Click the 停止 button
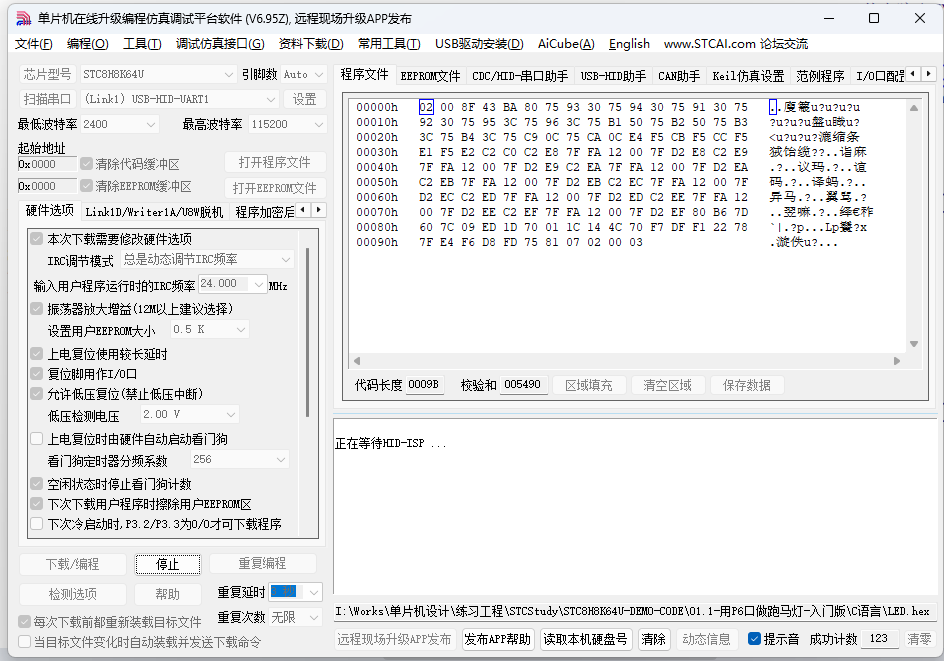 click(167, 565)
